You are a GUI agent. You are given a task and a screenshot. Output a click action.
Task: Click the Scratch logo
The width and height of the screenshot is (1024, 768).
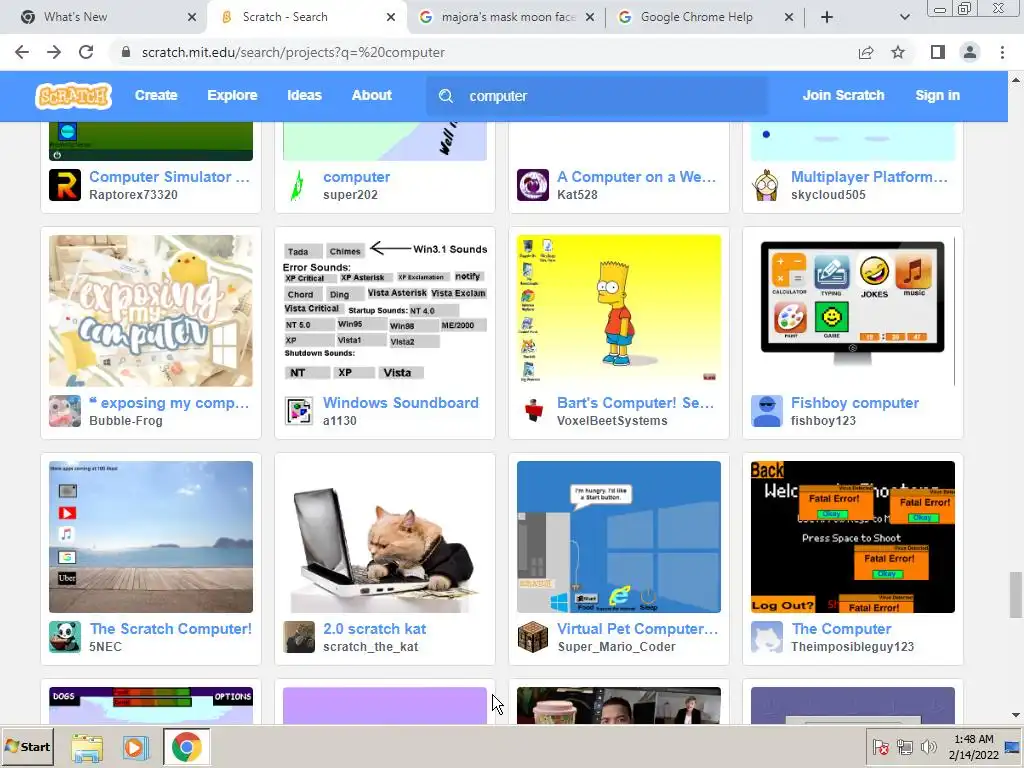pos(73,96)
